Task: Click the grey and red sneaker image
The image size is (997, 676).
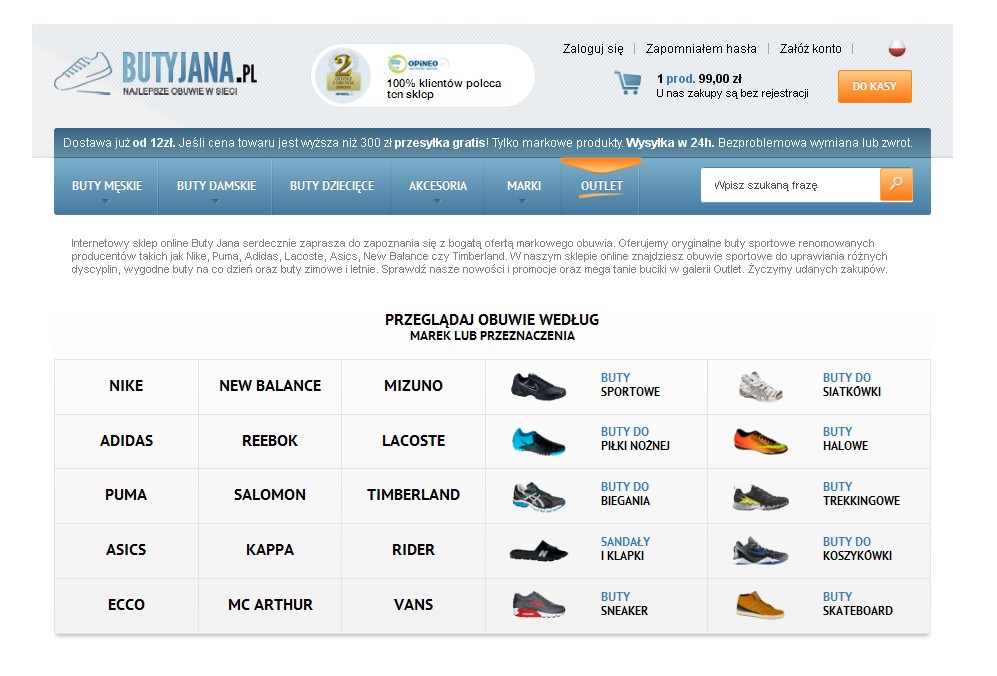Action: [x=538, y=605]
